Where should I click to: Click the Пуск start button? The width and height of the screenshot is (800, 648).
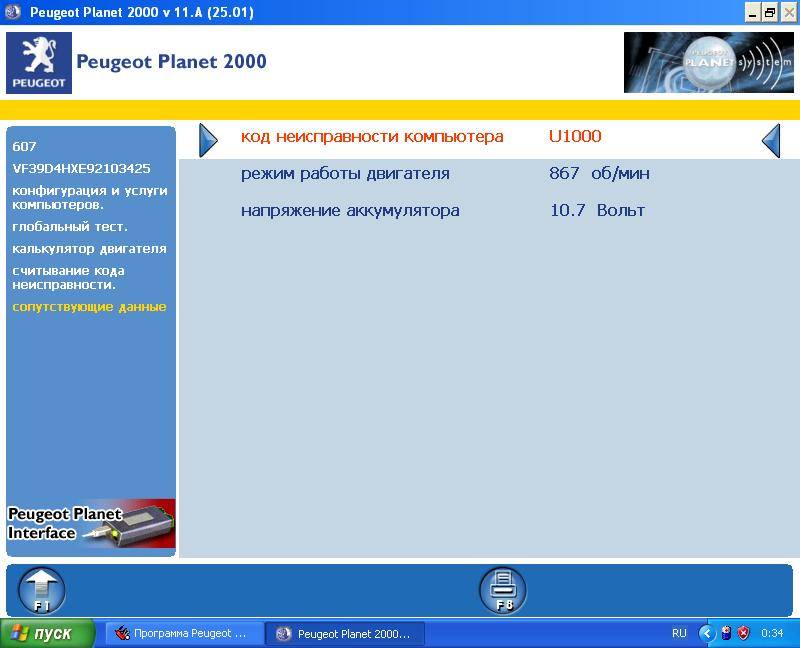(x=42, y=633)
